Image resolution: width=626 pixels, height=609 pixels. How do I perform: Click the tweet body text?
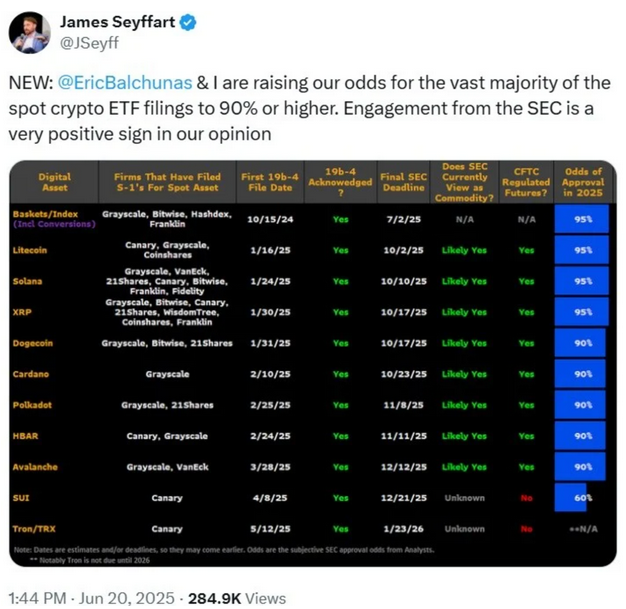[x=310, y=108]
